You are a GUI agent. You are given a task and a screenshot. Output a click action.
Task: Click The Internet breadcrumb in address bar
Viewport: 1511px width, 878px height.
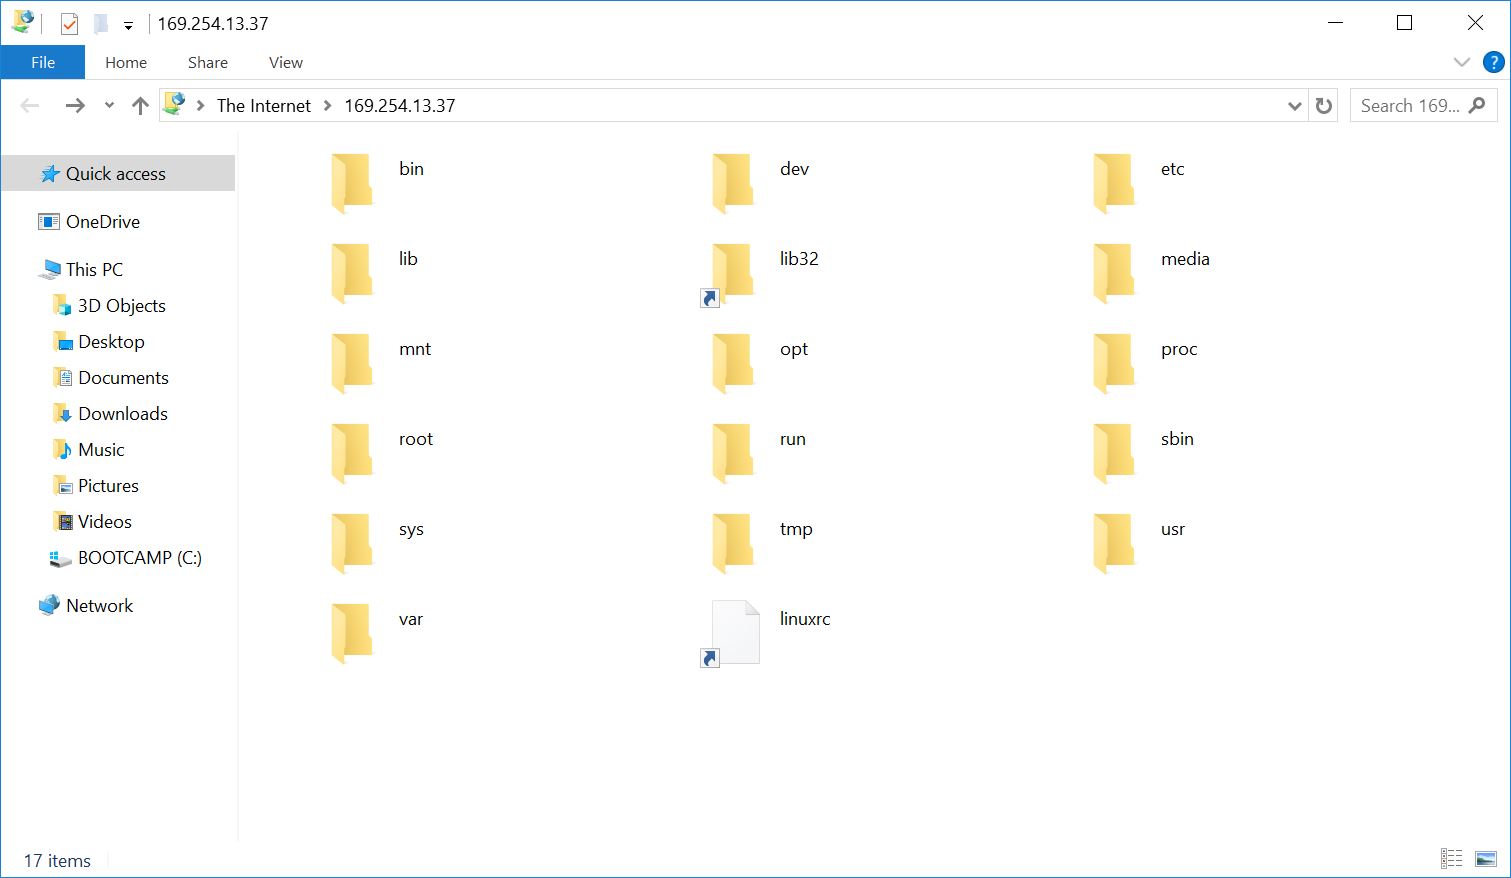pos(264,106)
